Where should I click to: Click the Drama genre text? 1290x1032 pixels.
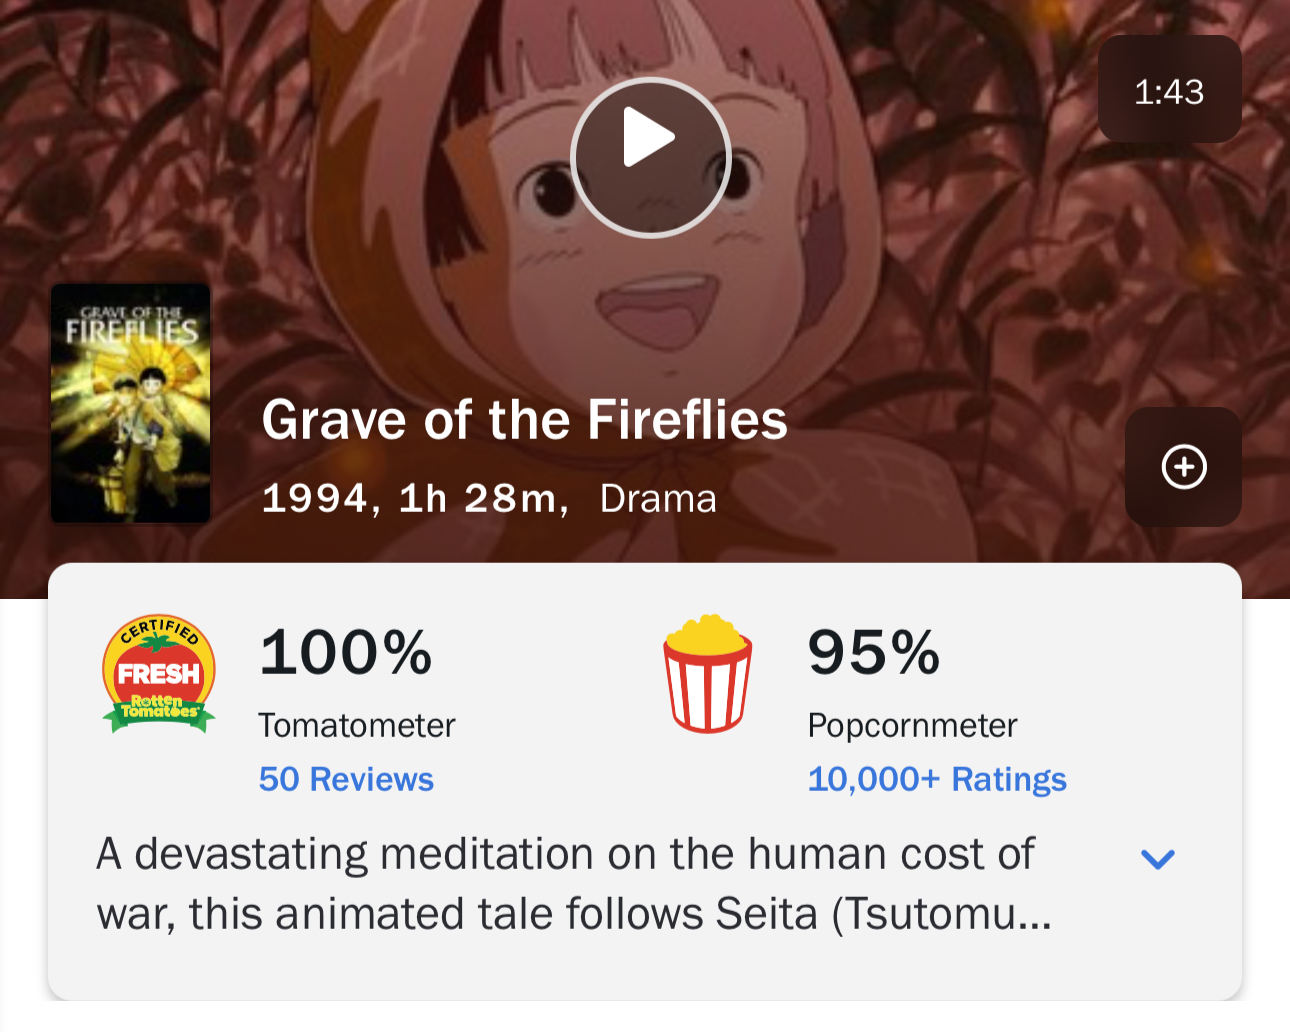coord(658,498)
